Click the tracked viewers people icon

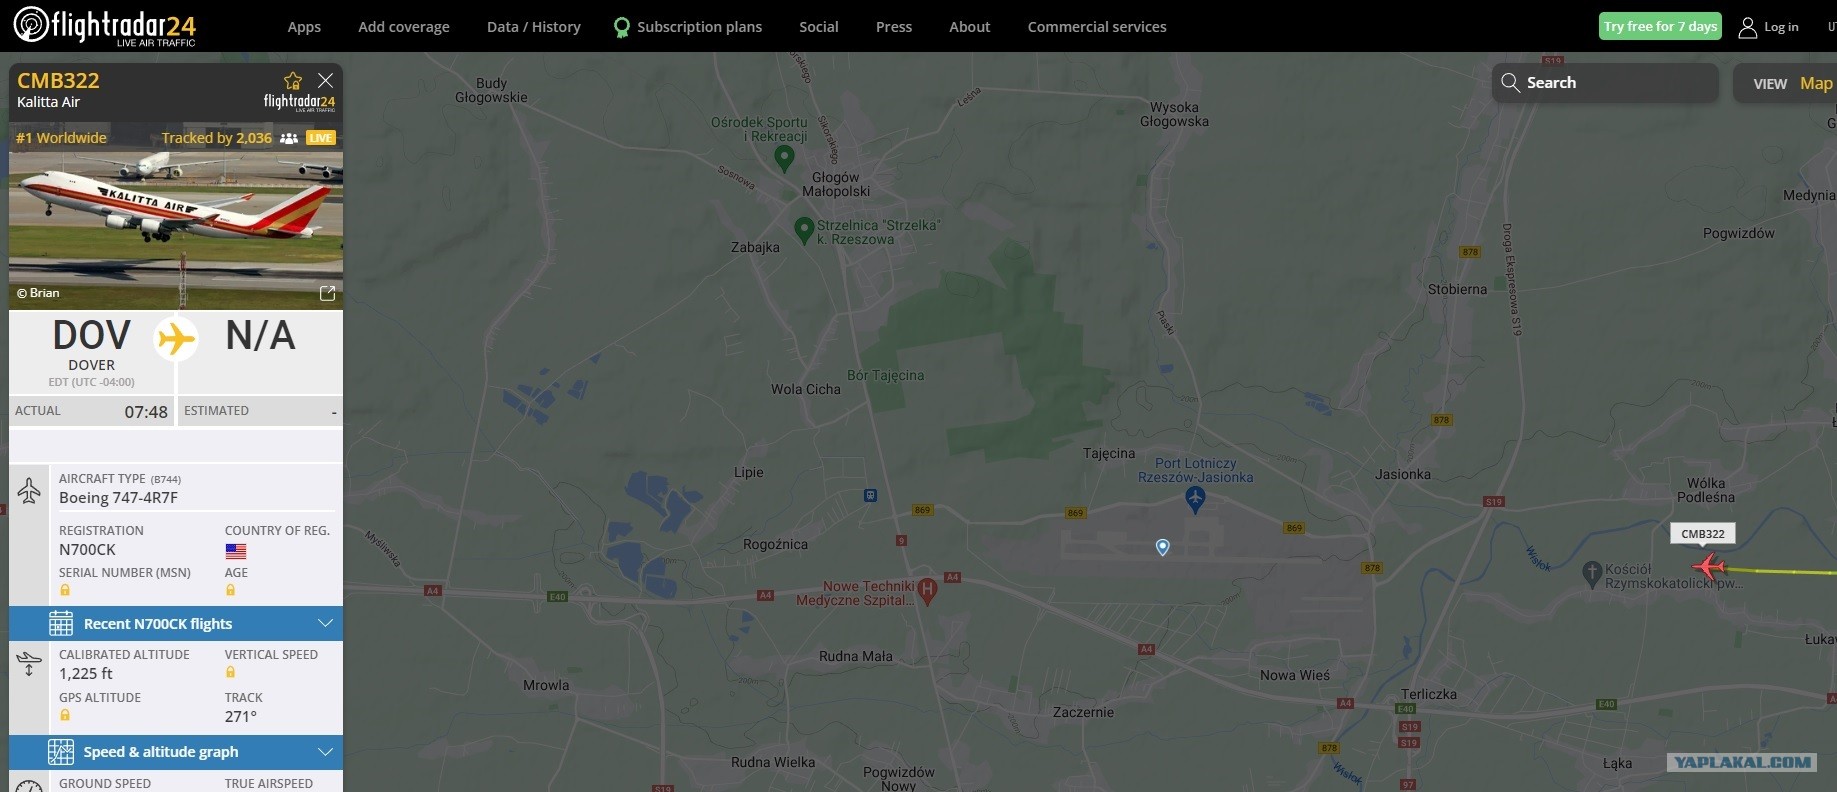[x=289, y=138]
